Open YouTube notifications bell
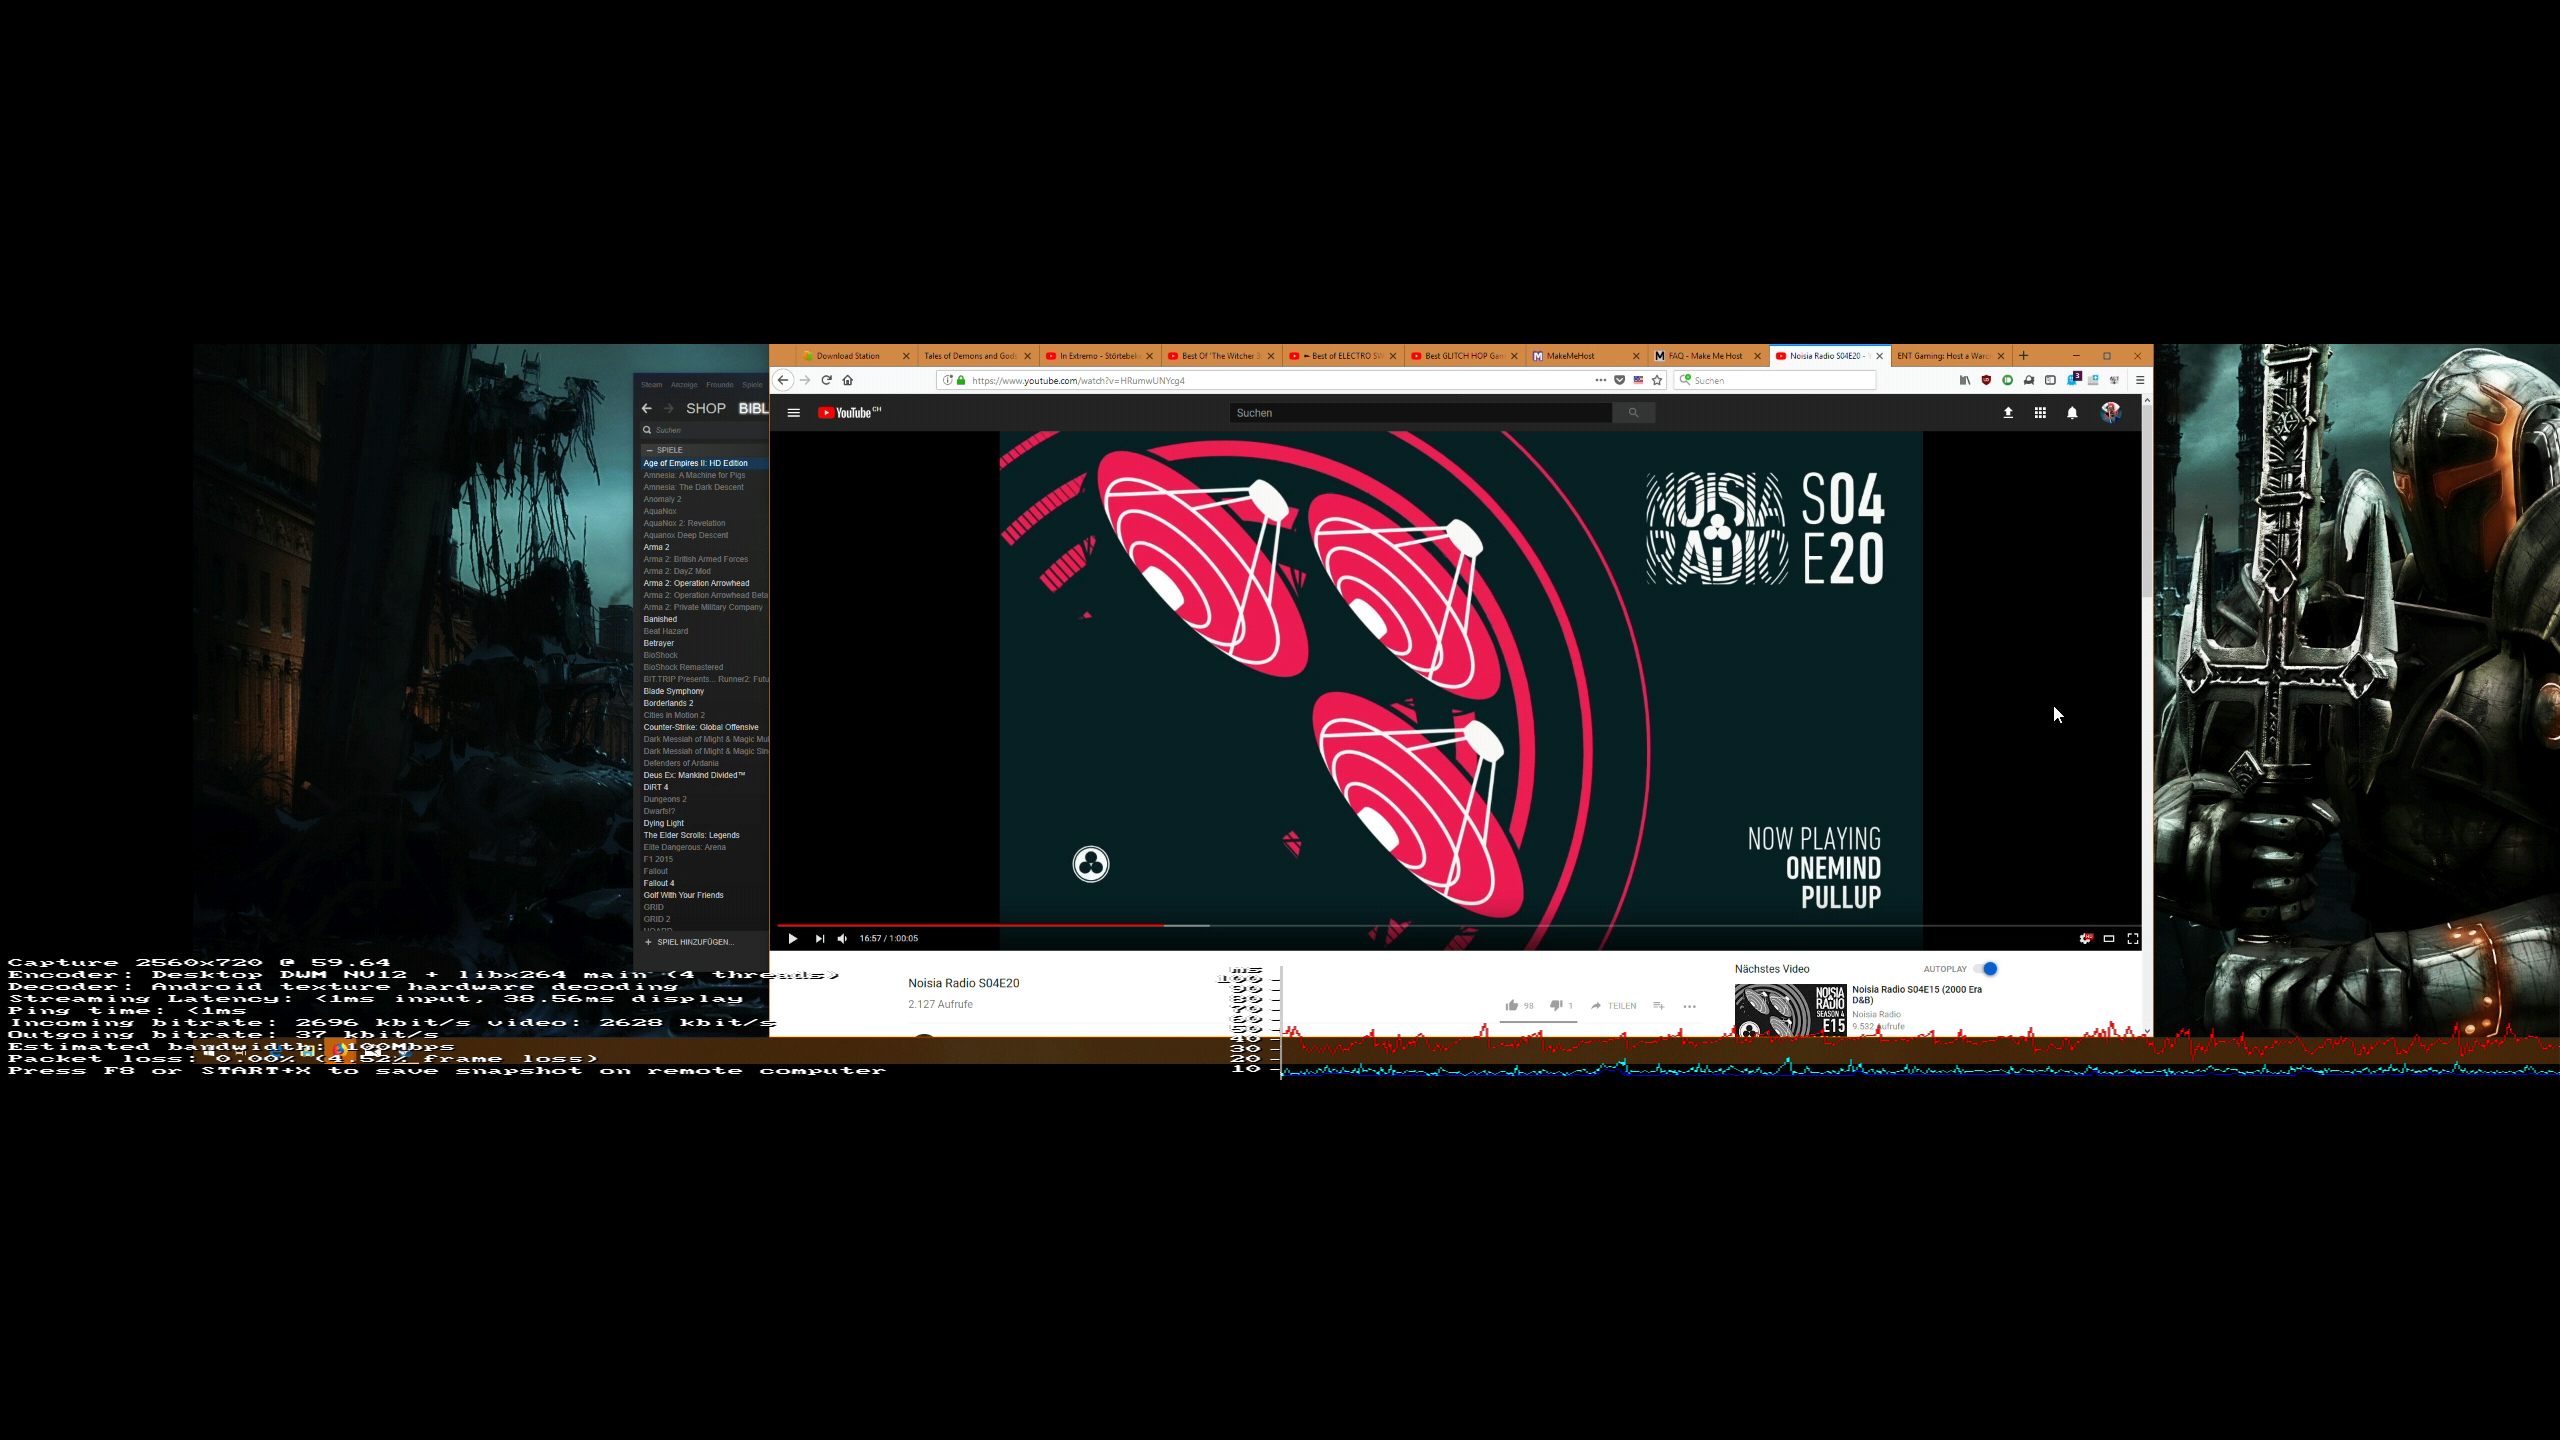Image resolution: width=2560 pixels, height=1440 pixels. point(2072,413)
